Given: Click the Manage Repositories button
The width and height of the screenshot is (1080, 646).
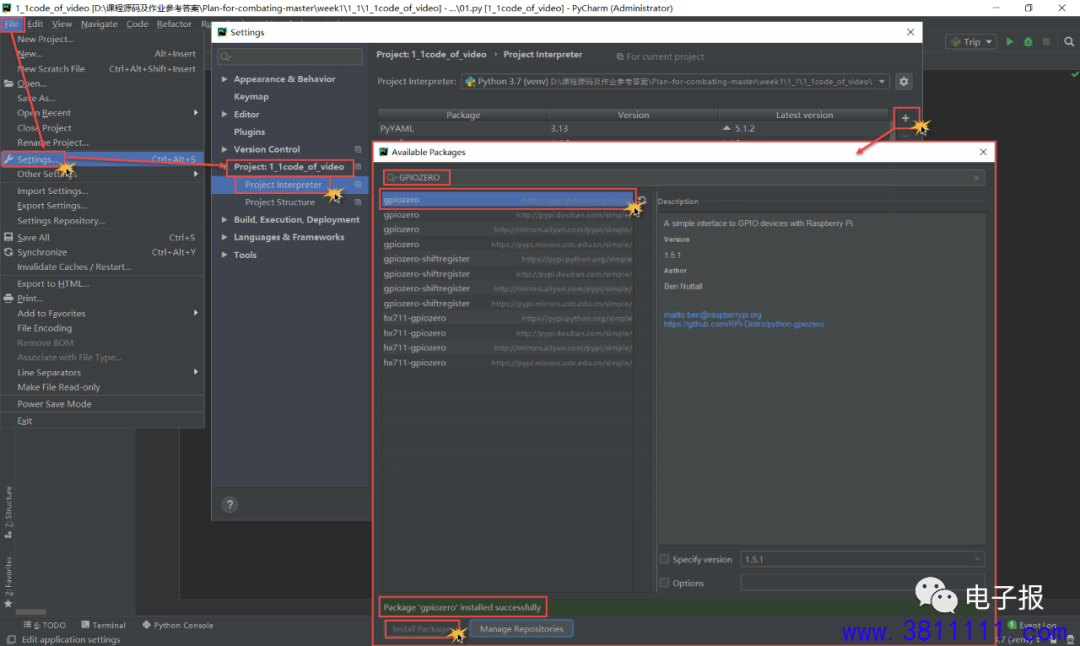Looking at the screenshot, I should click(x=521, y=629).
